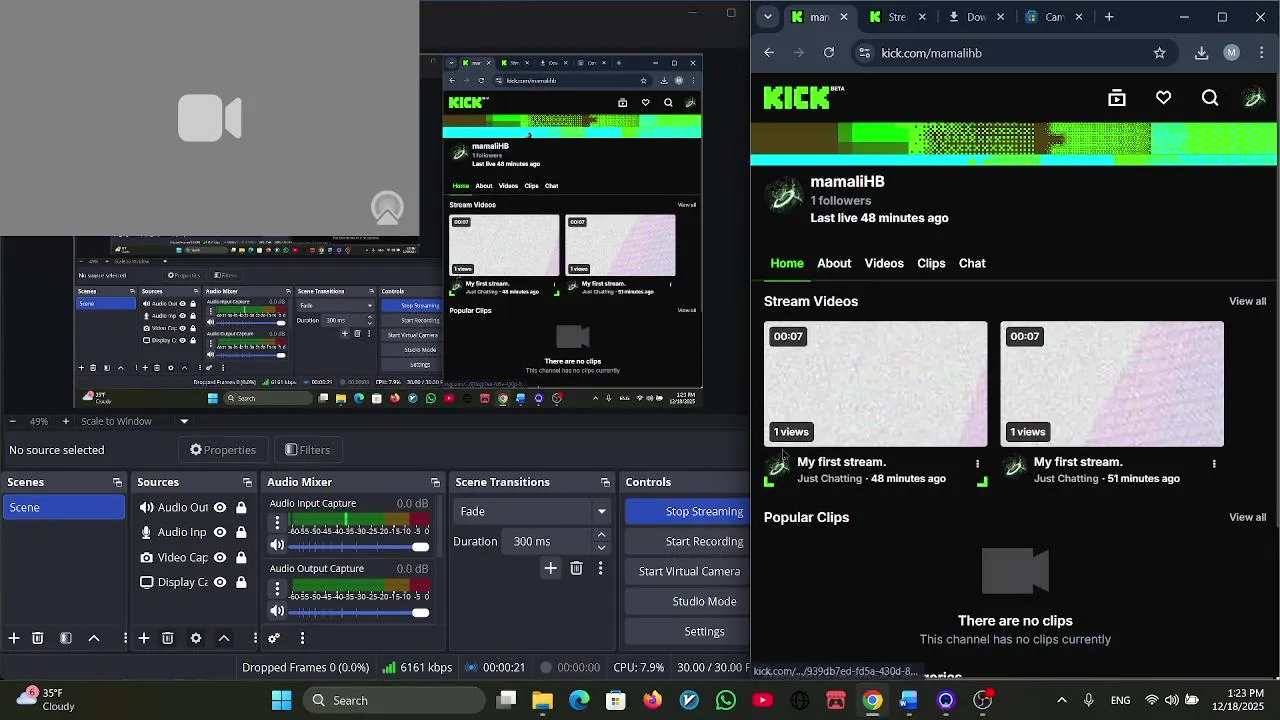The image size is (1280, 720).
Task: Reload the kick.com page
Action: point(829,53)
